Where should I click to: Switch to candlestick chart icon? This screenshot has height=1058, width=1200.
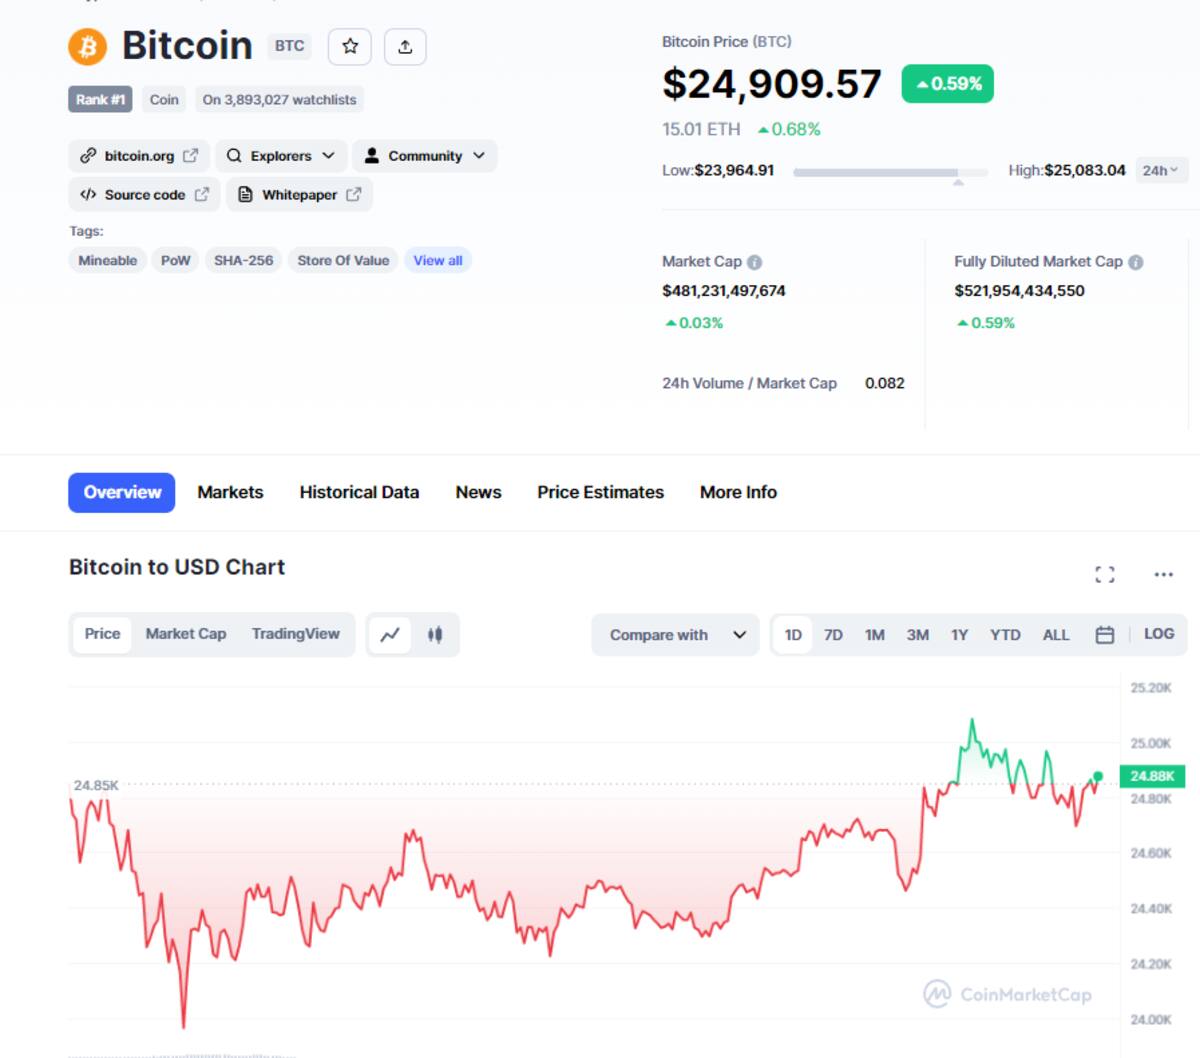435,635
